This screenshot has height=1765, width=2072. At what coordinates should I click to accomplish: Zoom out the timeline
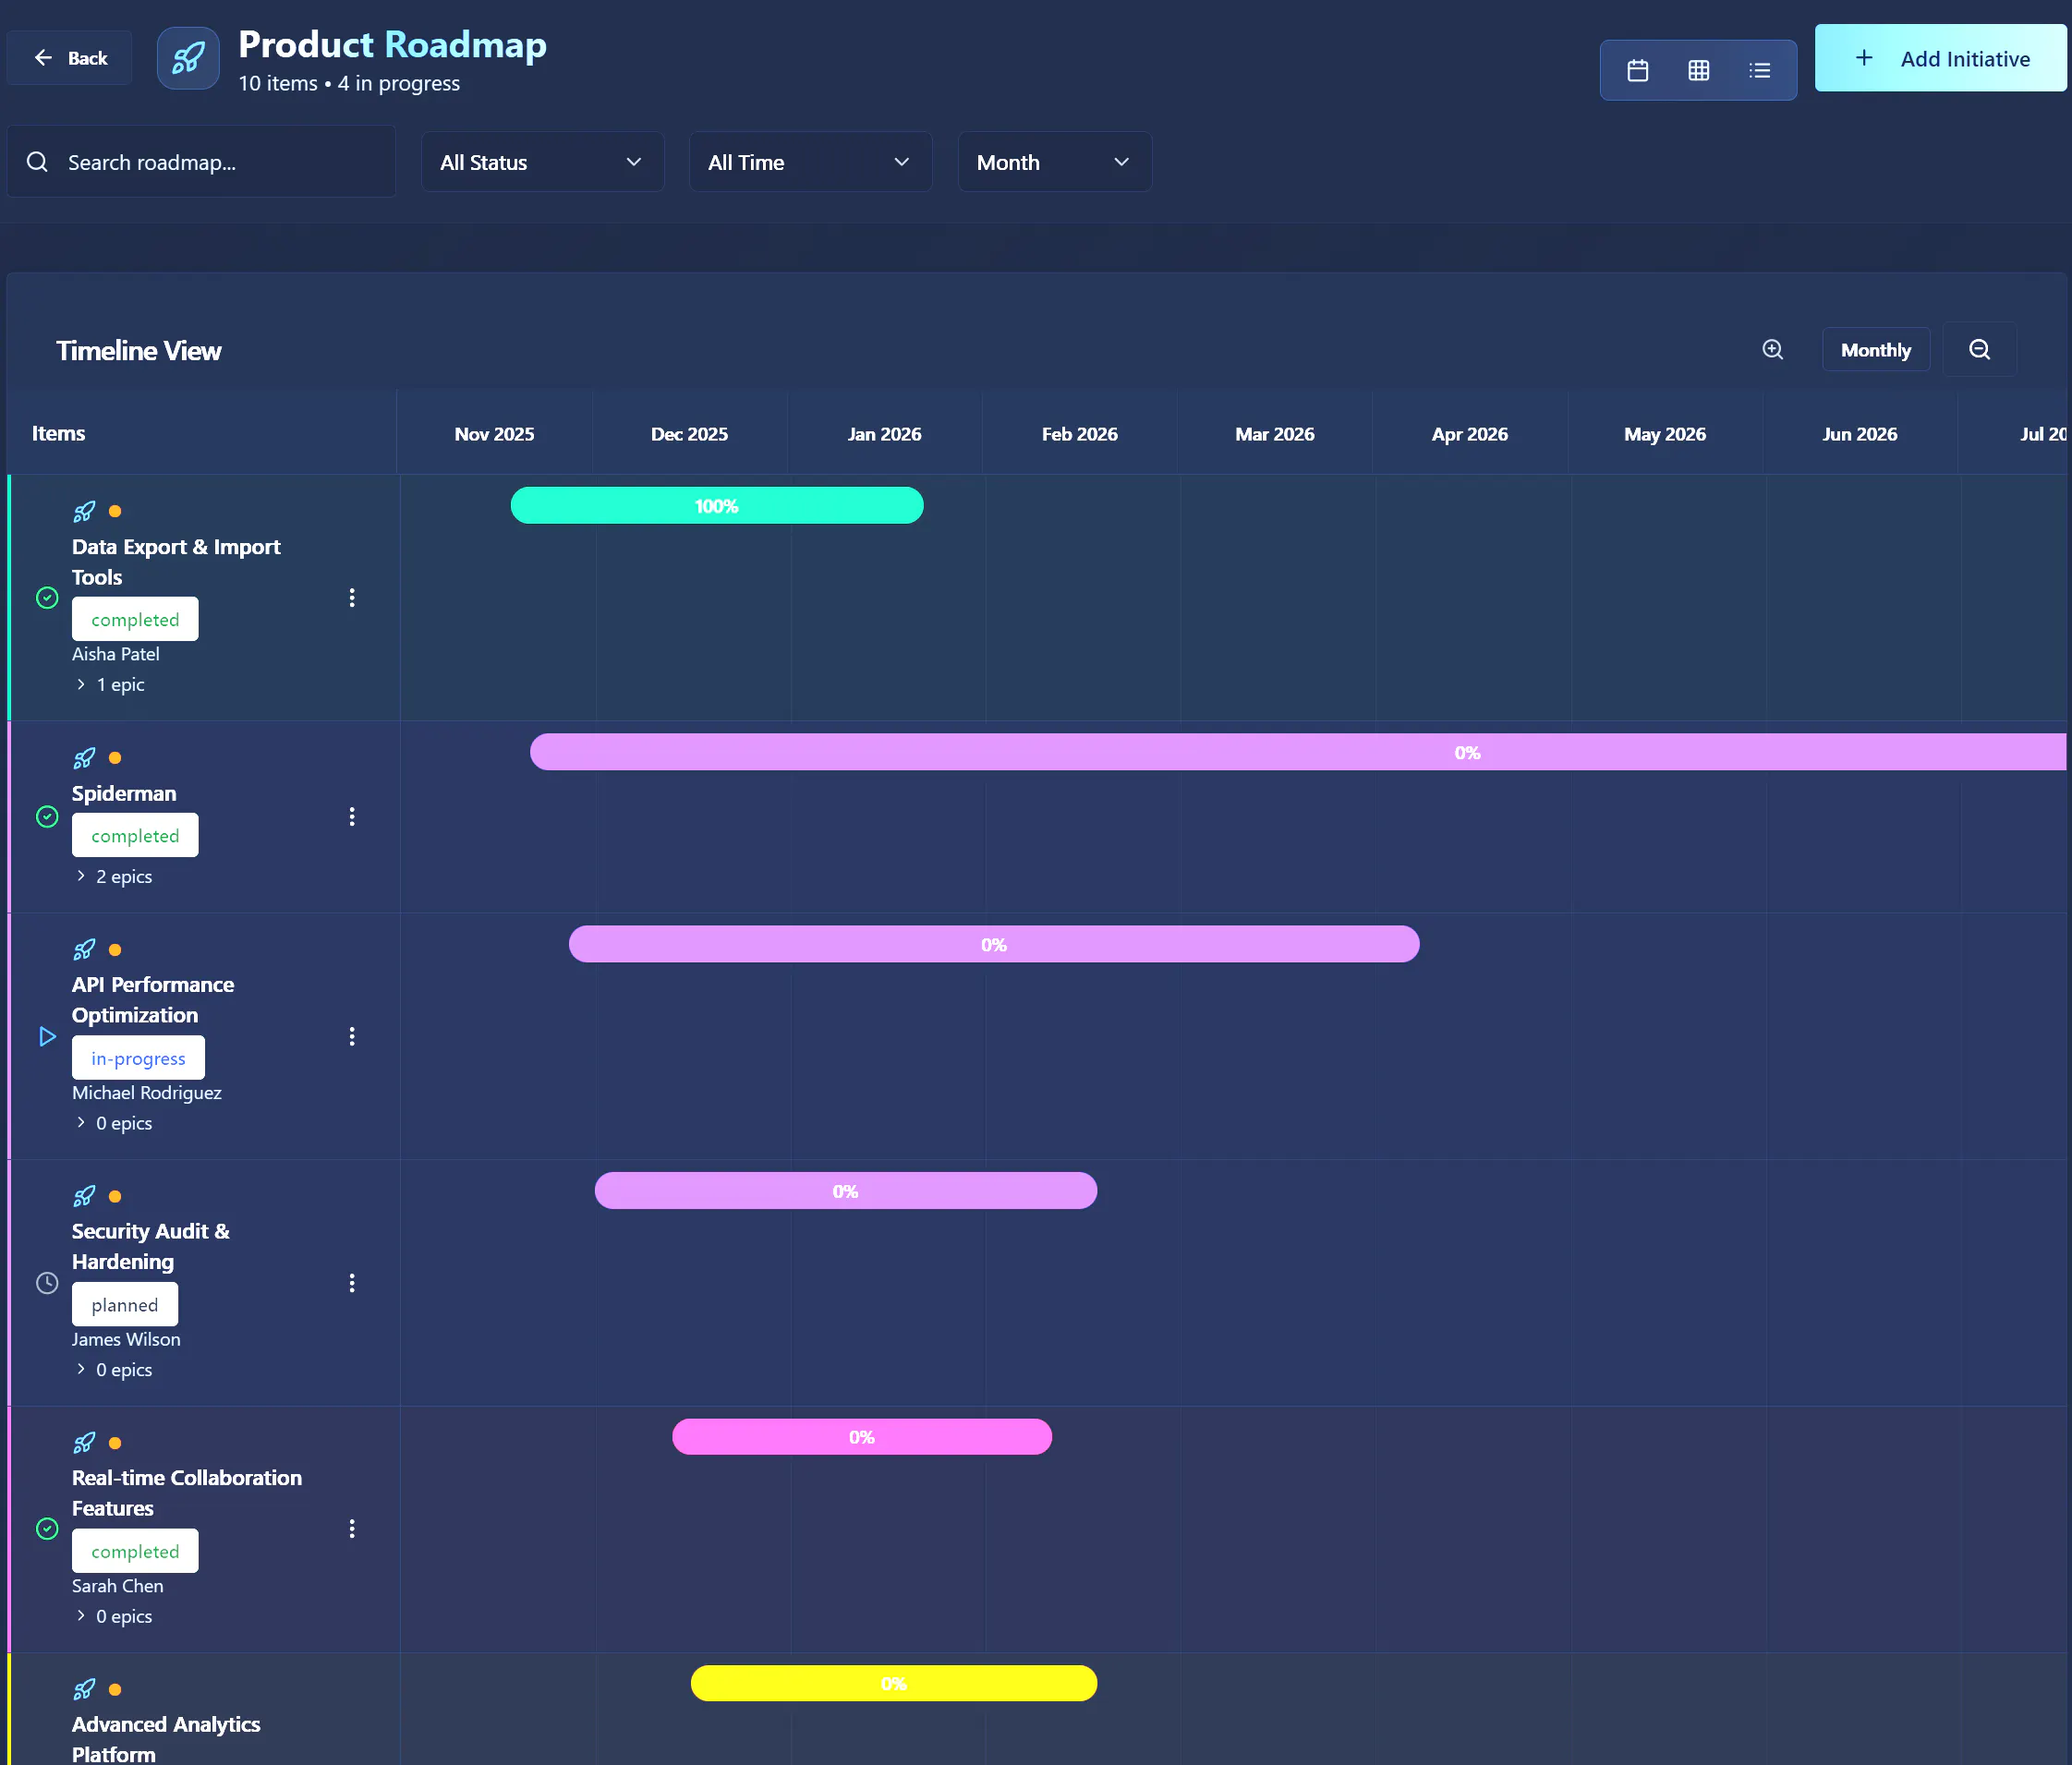[x=1979, y=350]
